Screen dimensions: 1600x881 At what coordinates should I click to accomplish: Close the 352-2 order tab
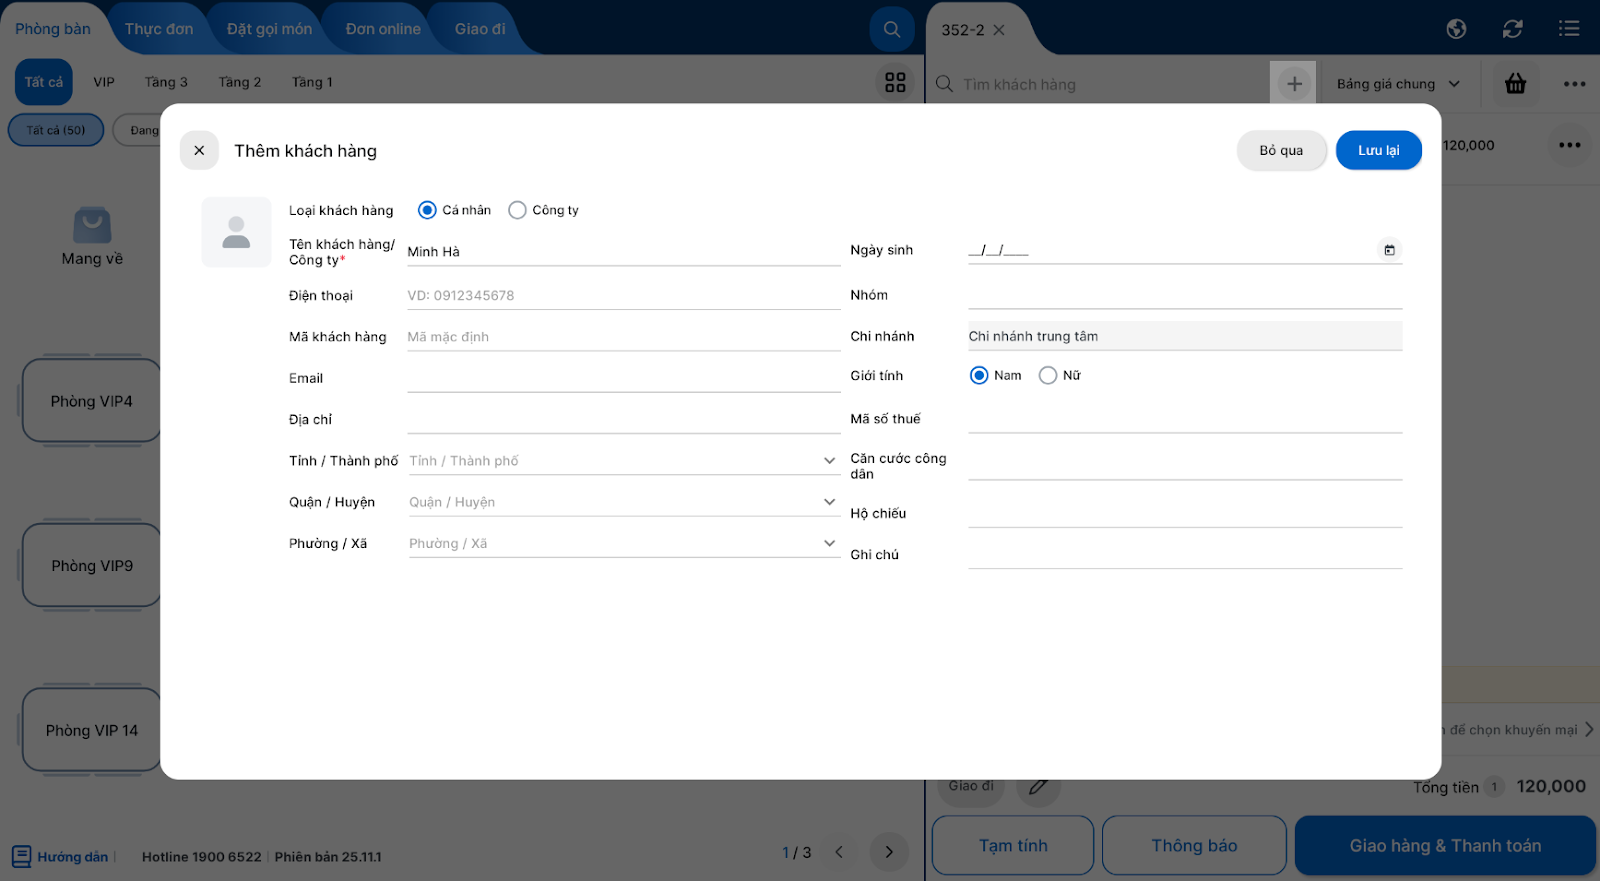pyautogui.click(x=999, y=30)
